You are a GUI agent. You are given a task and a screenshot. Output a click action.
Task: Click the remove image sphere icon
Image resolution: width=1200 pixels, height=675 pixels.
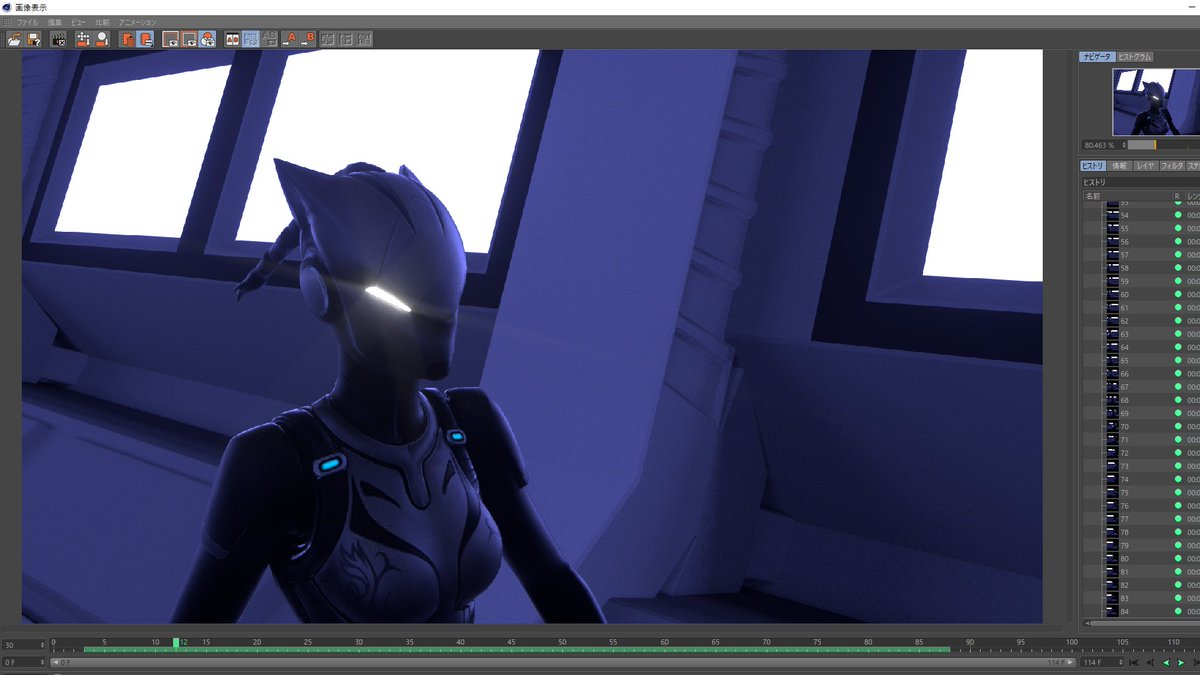[x=102, y=40]
